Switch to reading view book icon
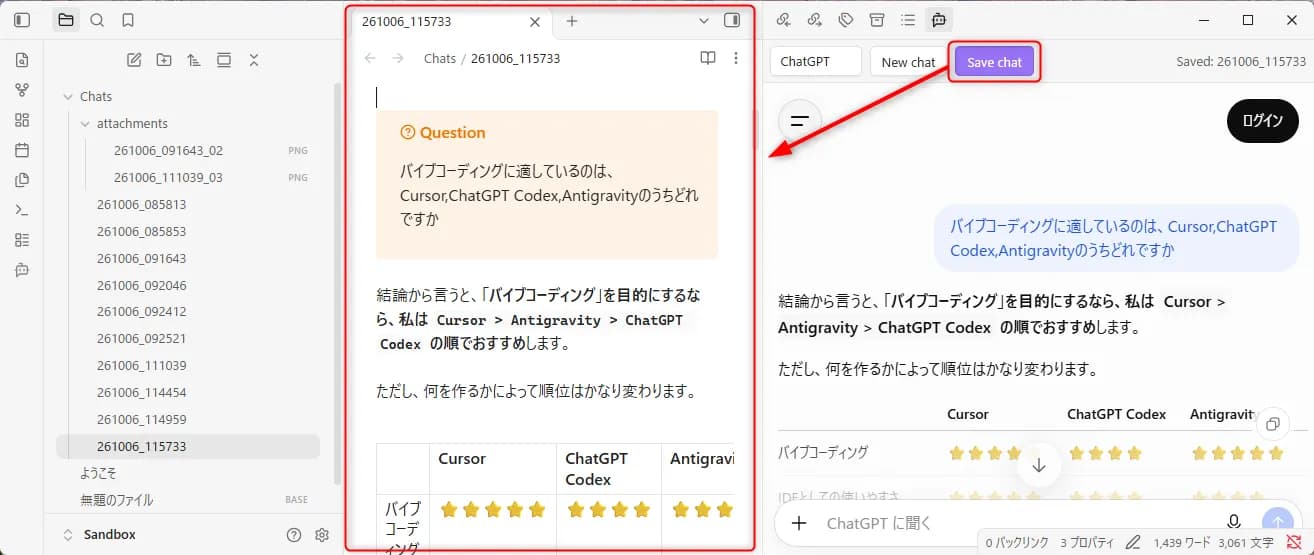 pyautogui.click(x=708, y=58)
